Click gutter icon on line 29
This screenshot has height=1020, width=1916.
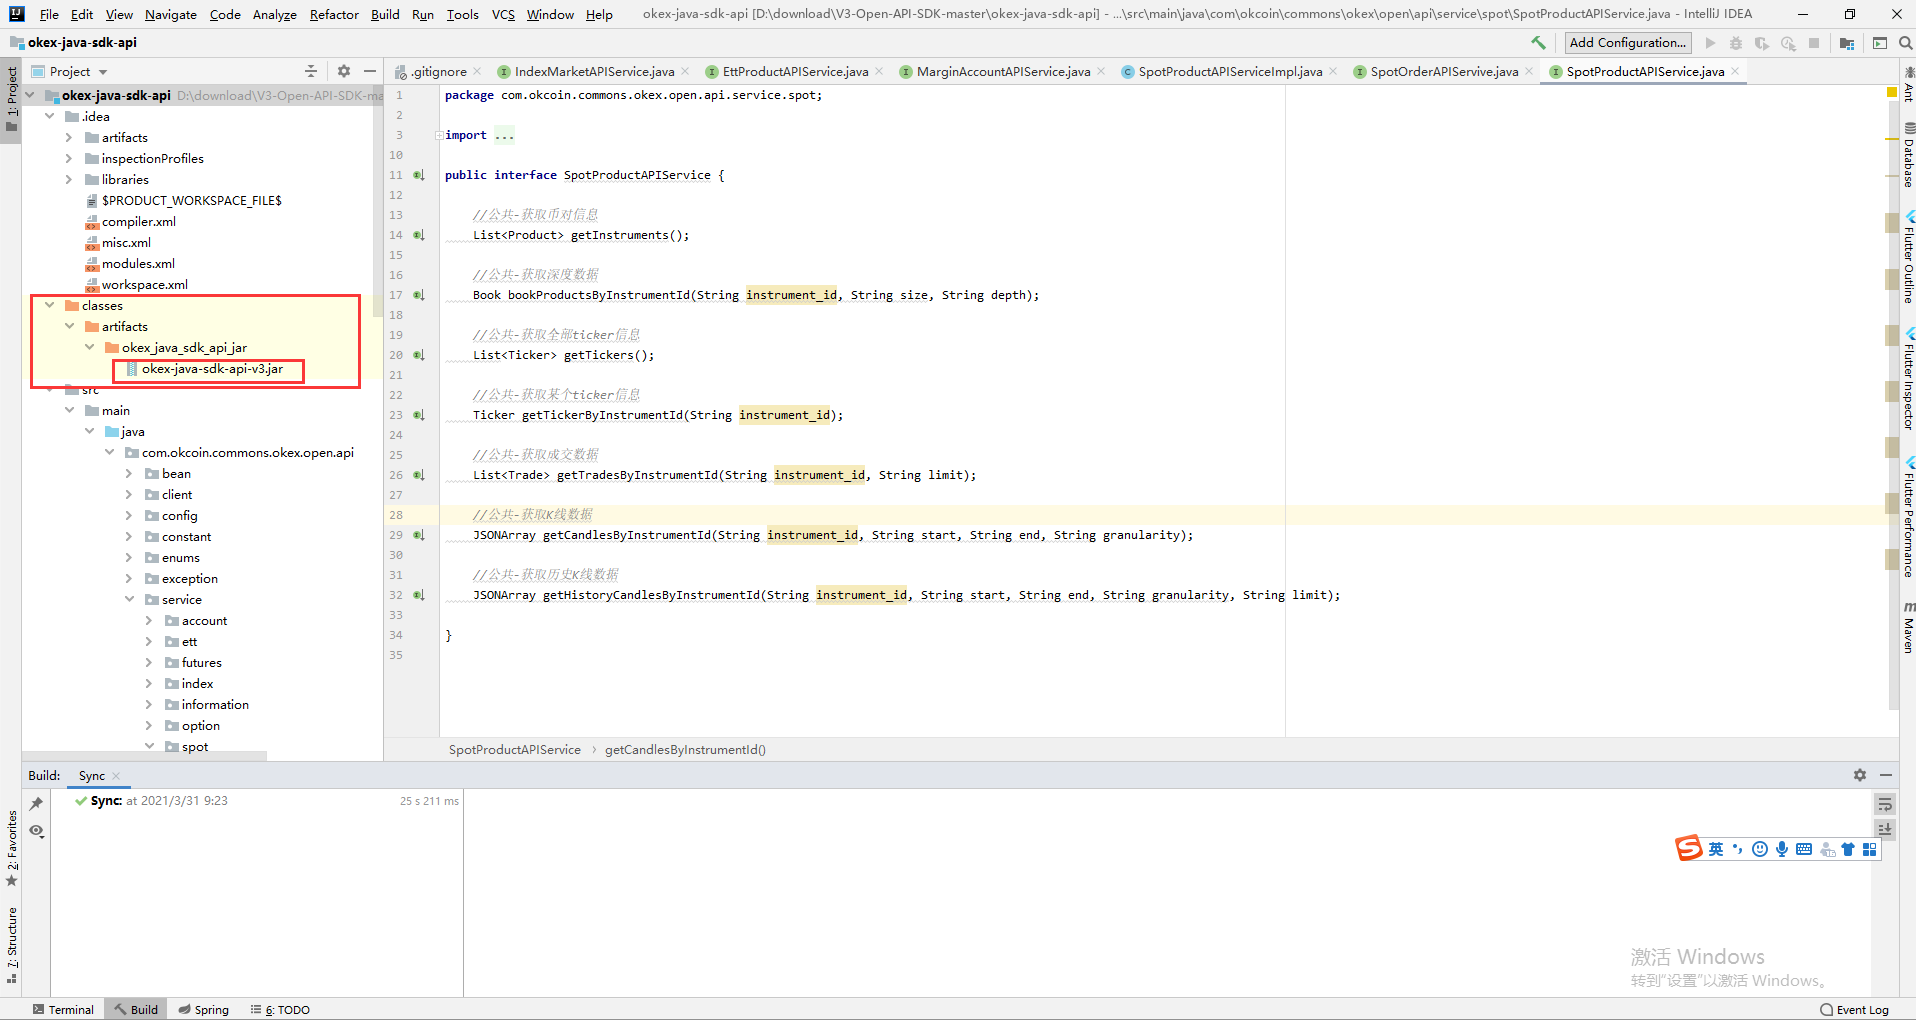(419, 535)
